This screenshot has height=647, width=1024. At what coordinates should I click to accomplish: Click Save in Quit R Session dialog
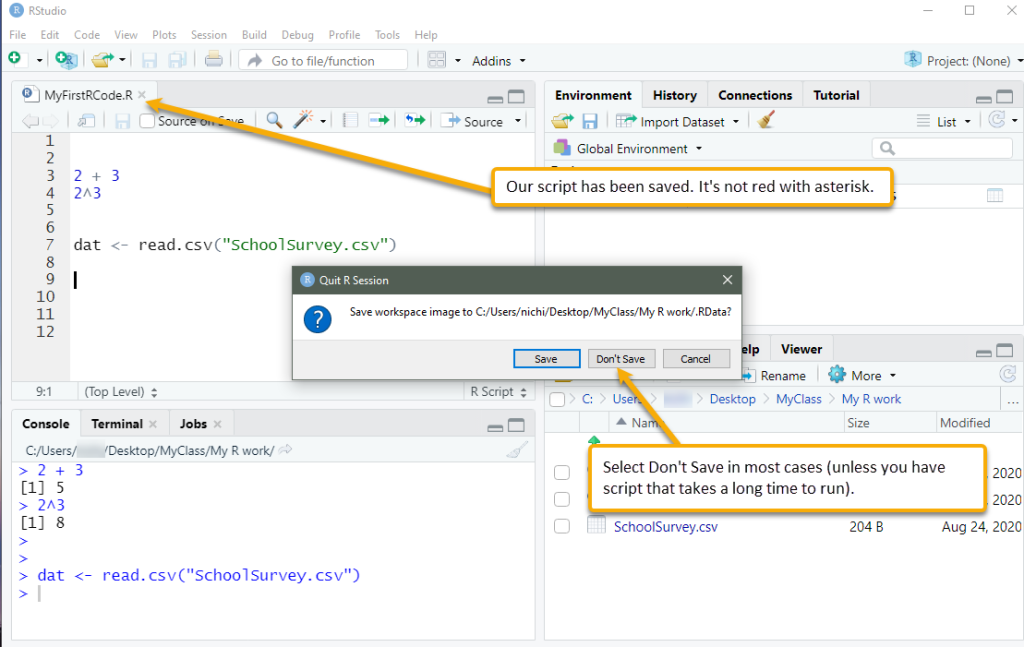546,358
